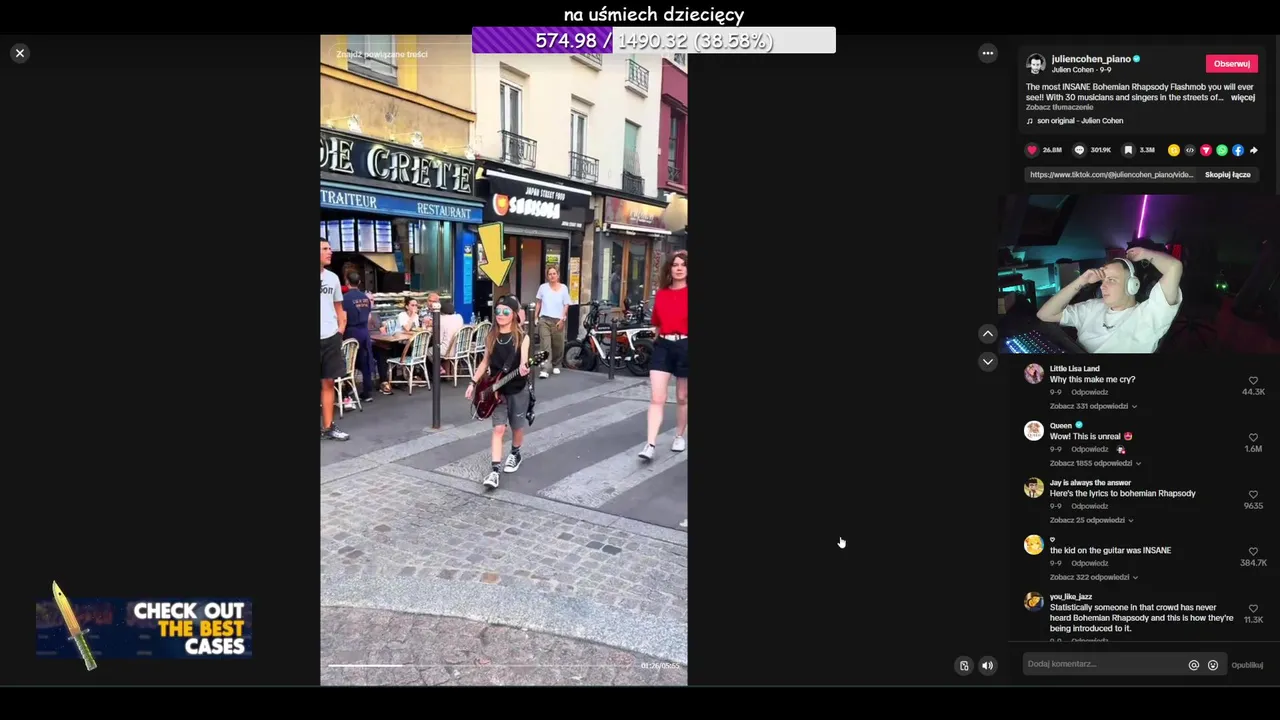
Task: Click Znajdź powiązane treści search box
Action: click(382, 54)
